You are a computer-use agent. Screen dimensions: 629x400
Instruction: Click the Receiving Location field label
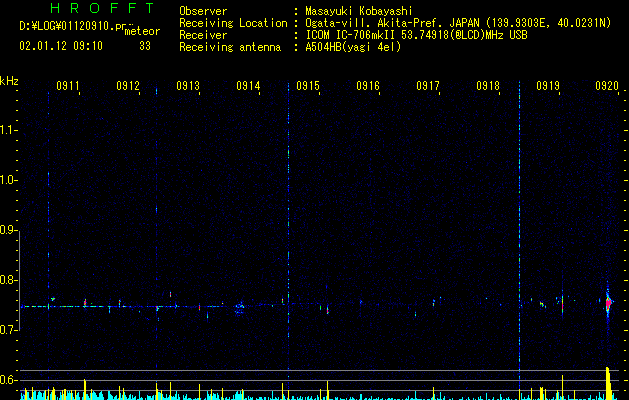pos(233,23)
